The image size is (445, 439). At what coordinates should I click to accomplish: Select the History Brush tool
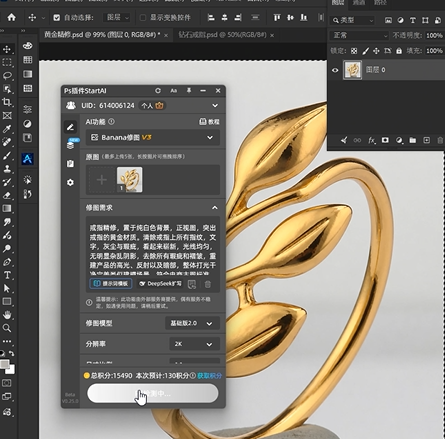[x=7, y=182]
